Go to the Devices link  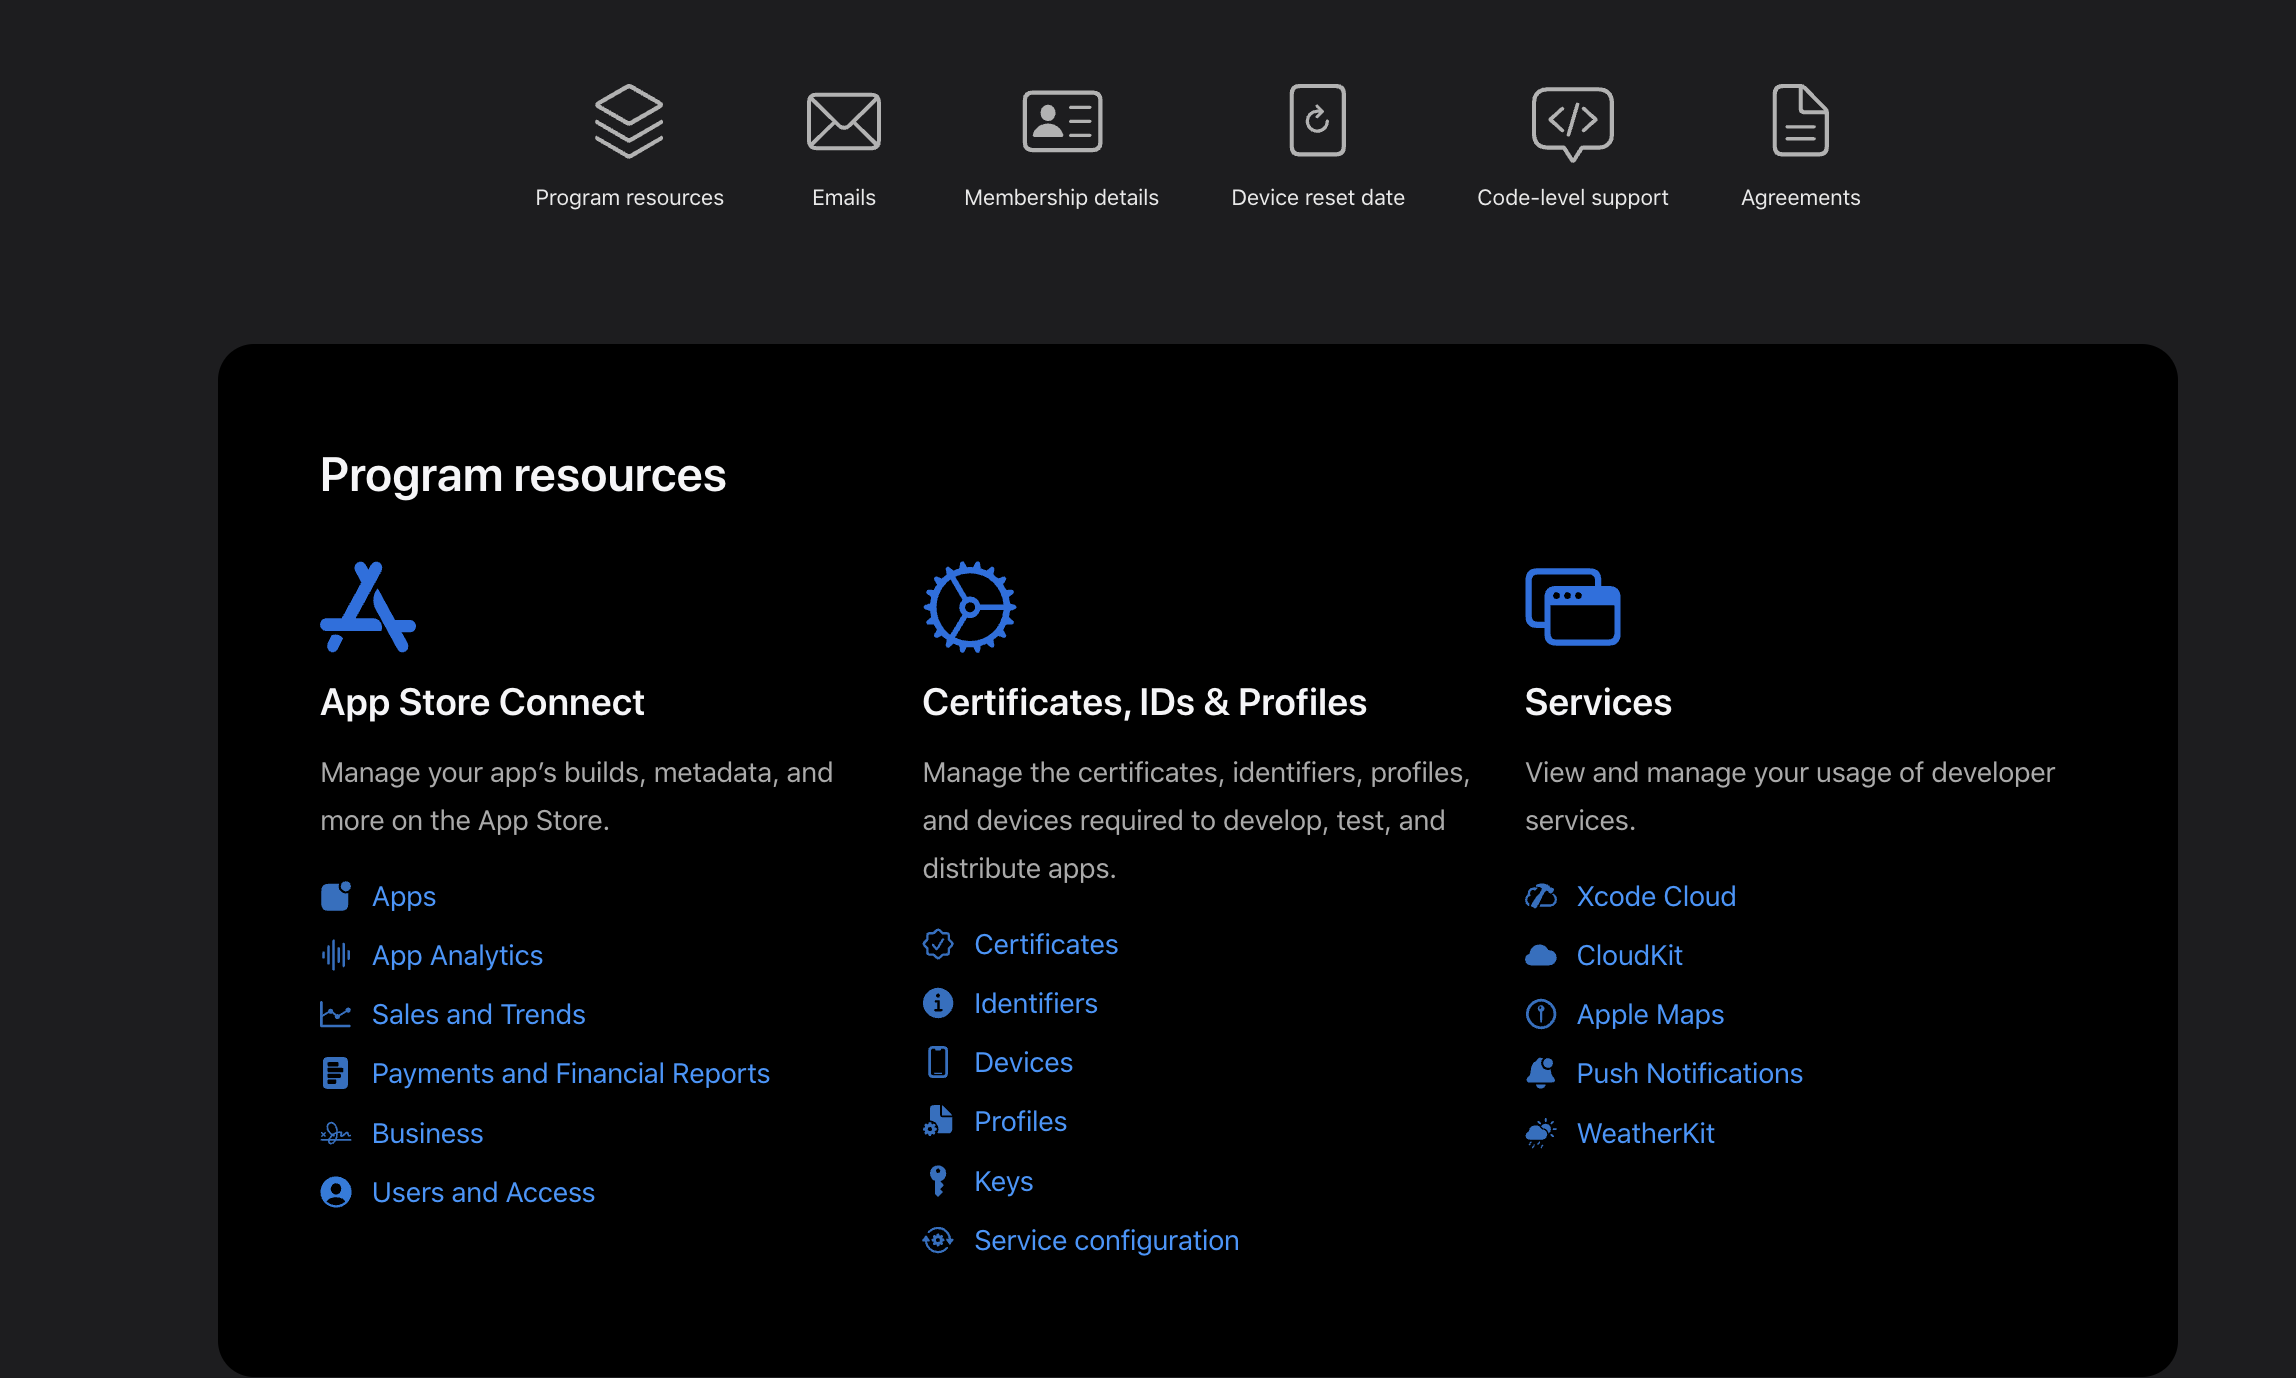tap(1023, 1062)
